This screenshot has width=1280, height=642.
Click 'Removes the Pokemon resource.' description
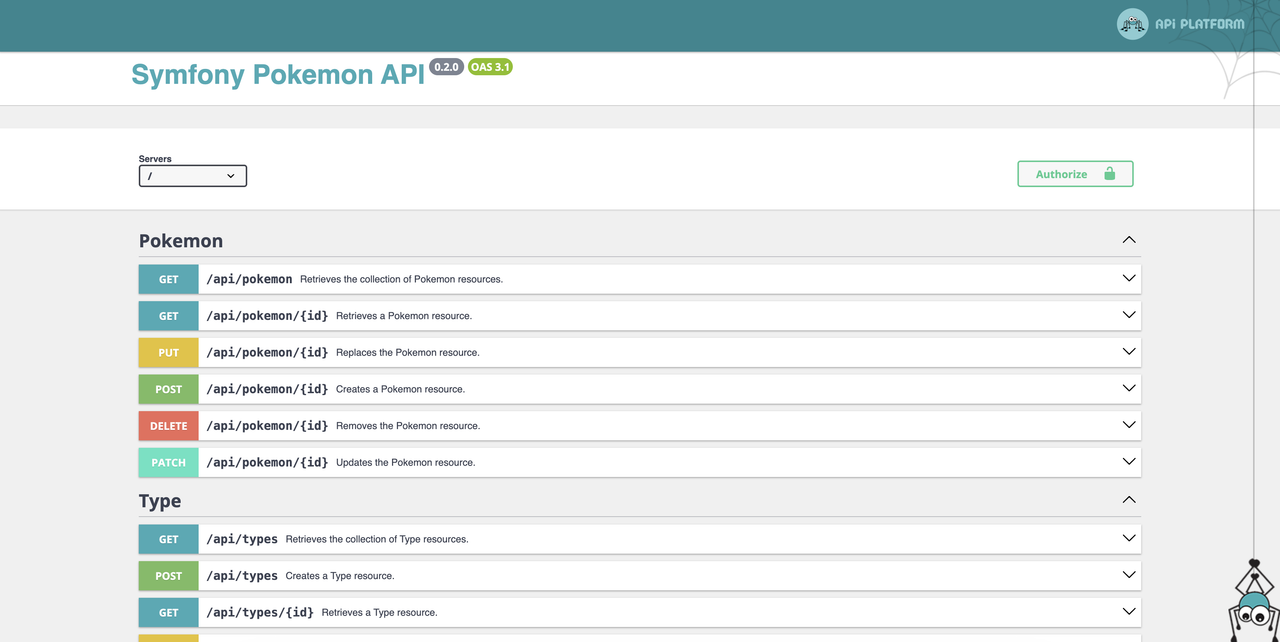(408, 426)
